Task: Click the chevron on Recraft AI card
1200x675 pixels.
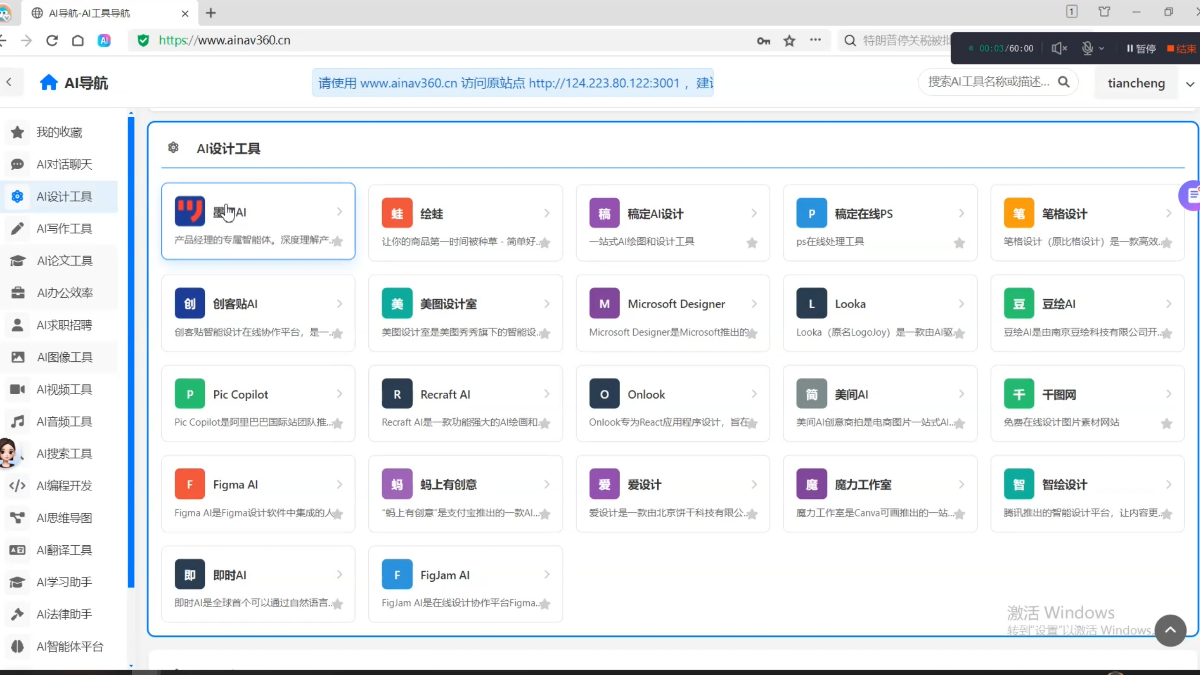Action: (547, 394)
